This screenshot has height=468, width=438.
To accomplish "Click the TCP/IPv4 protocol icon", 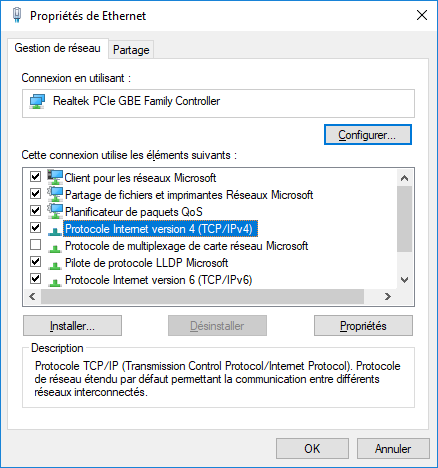I will (55, 231).
